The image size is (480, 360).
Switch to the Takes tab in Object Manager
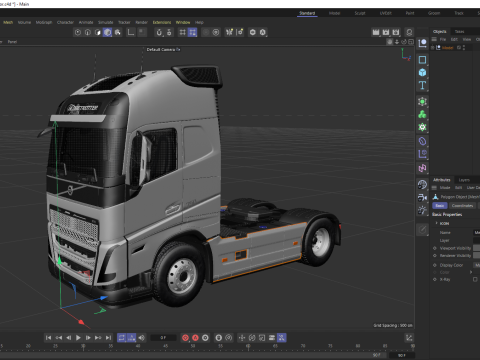click(460, 31)
